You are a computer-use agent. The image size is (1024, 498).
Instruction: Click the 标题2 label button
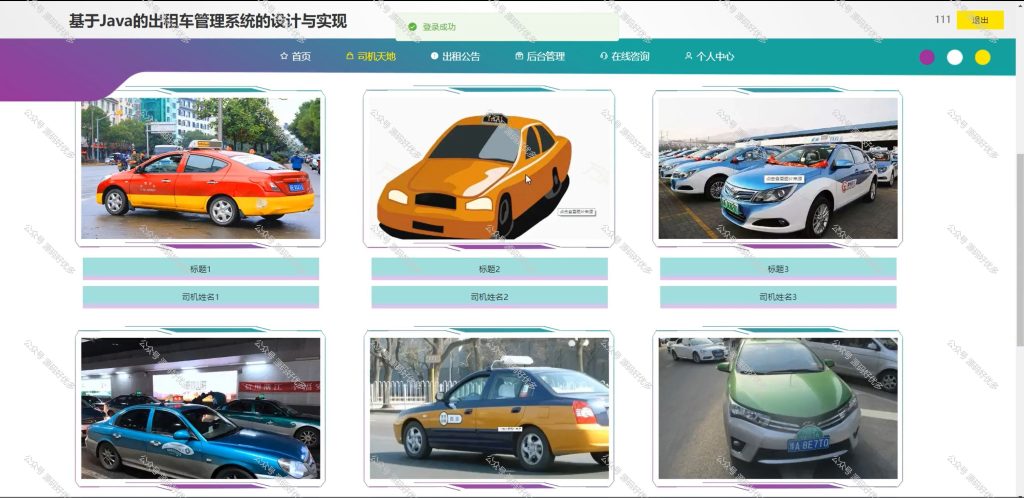click(x=489, y=269)
